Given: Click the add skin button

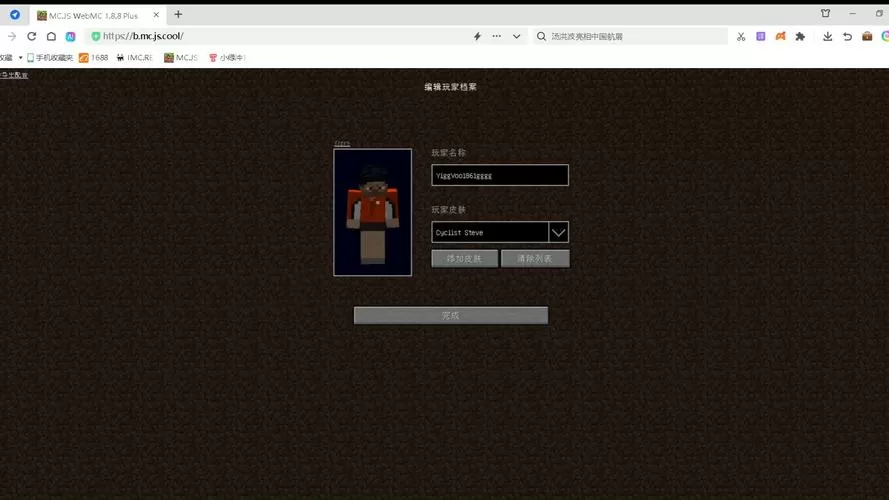Looking at the screenshot, I should pos(464,259).
